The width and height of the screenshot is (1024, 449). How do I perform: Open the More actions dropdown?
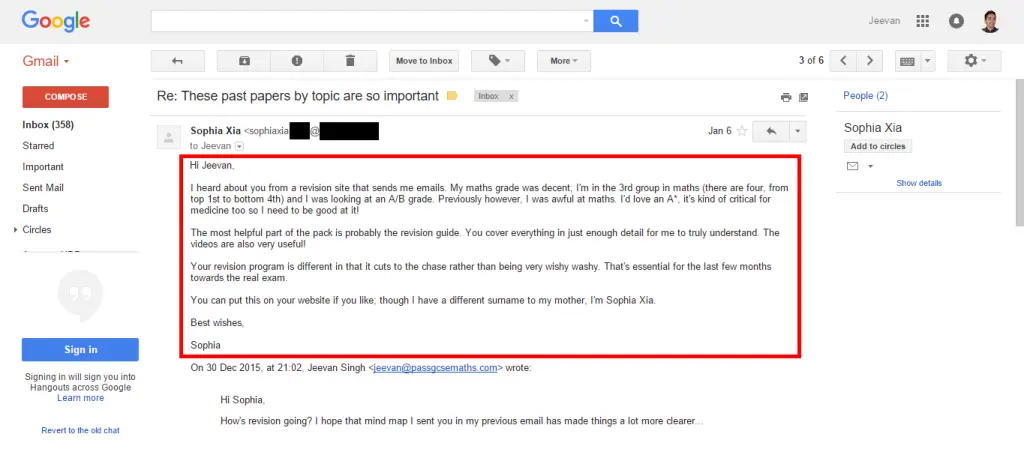[564, 61]
